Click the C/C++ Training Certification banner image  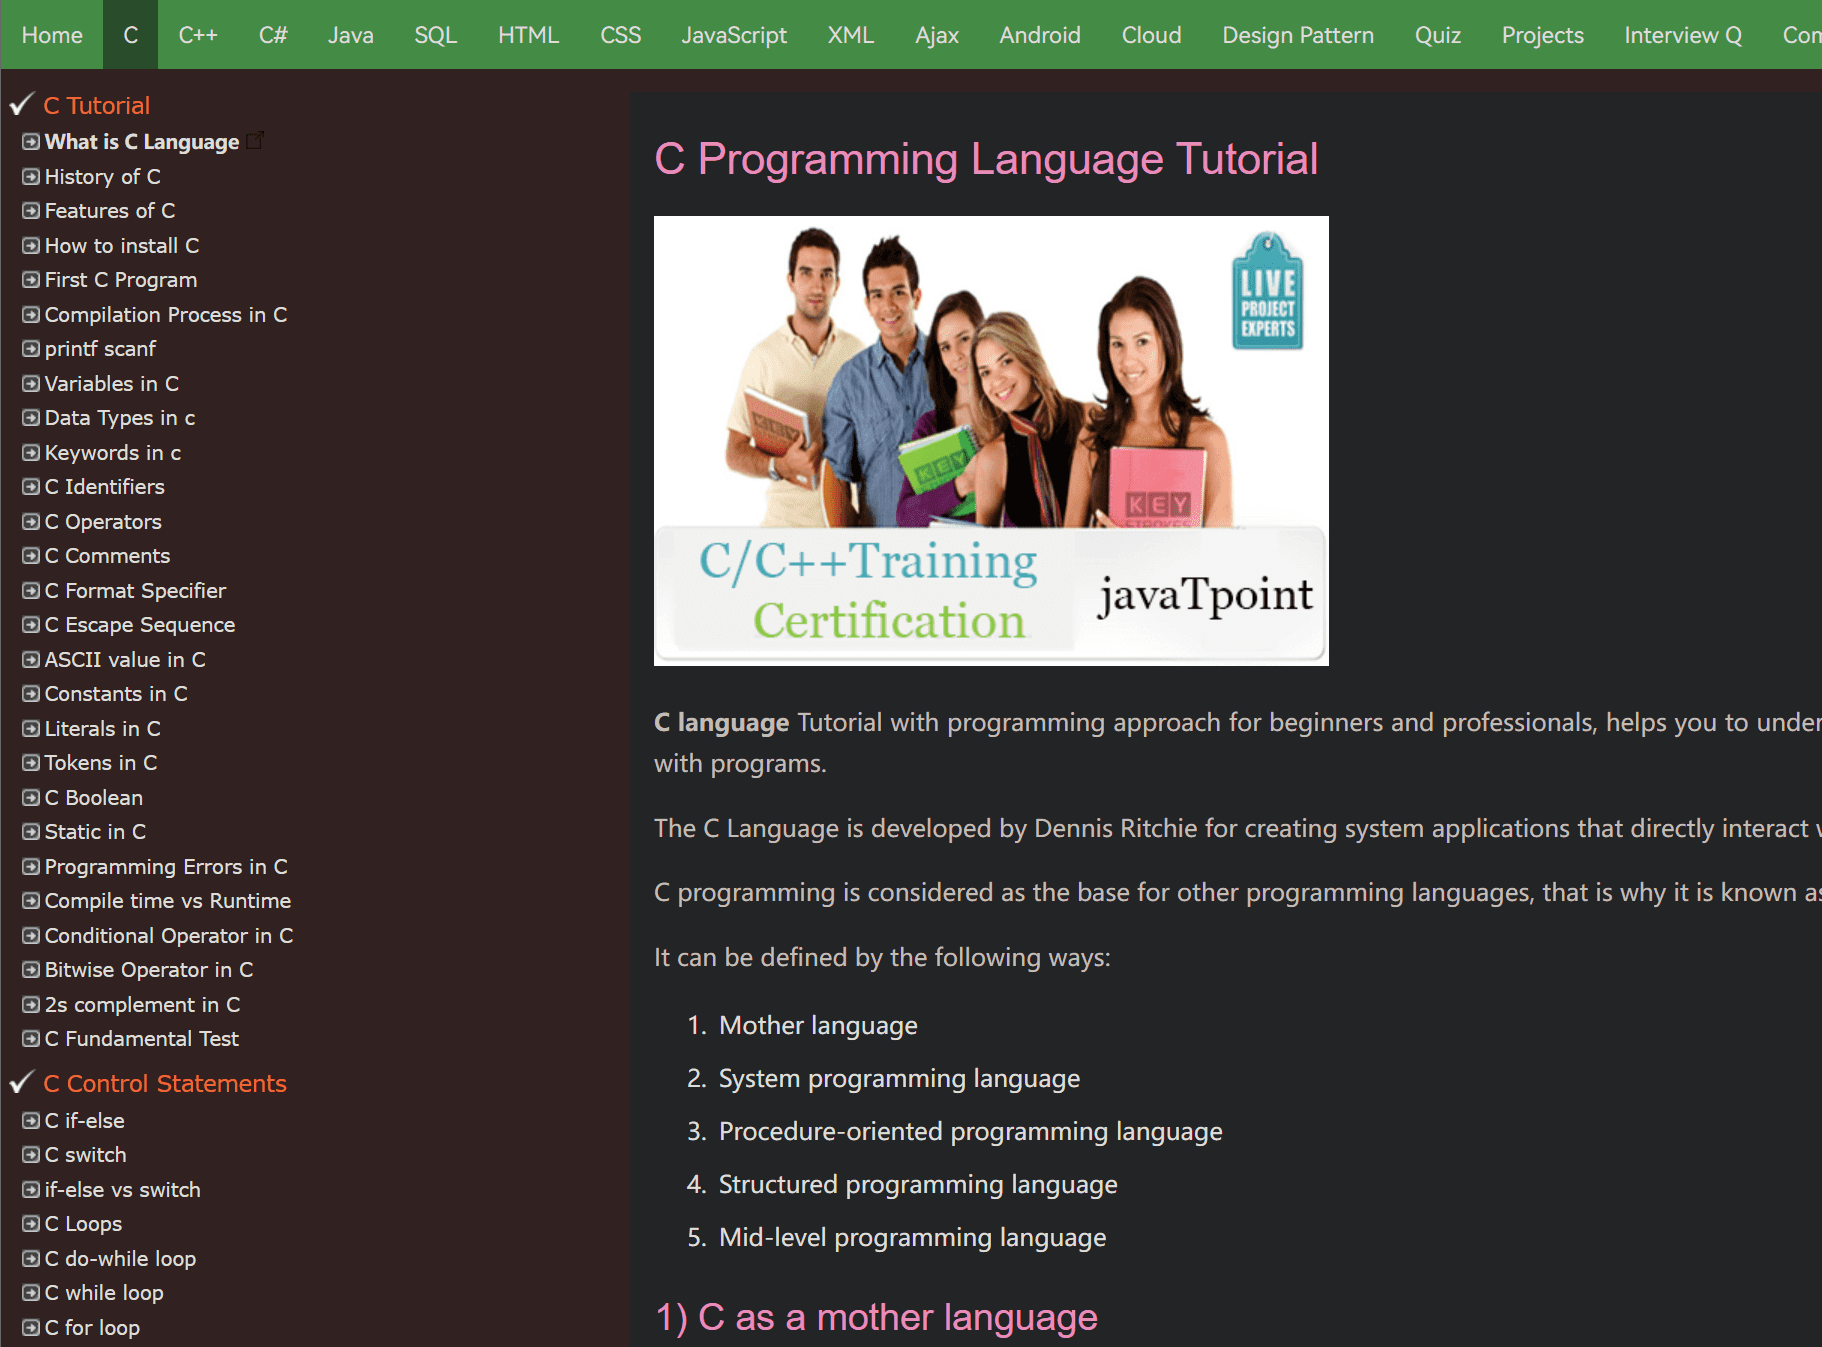(990, 440)
